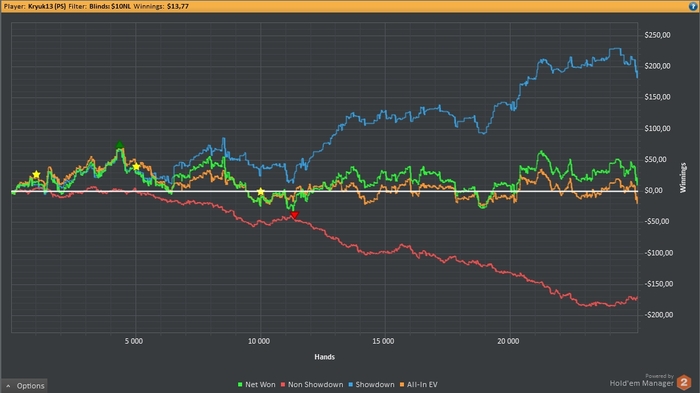Screen dimensions: 700x393
Task: Click the yellow star marker at 5 000 hands
Action: [x=136, y=167]
